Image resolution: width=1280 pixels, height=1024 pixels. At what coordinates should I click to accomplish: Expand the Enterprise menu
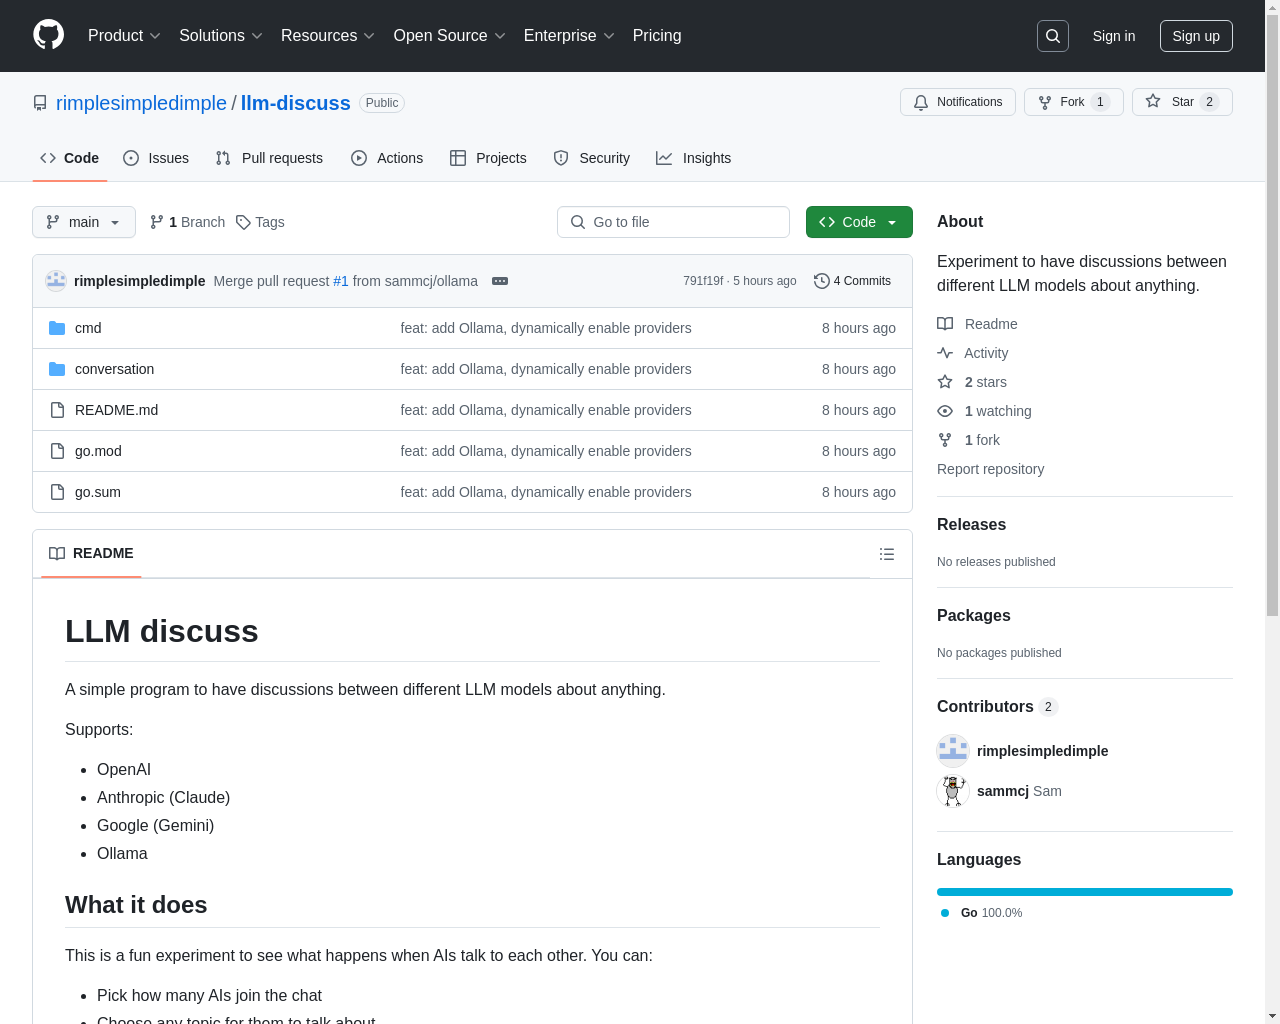click(569, 36)
